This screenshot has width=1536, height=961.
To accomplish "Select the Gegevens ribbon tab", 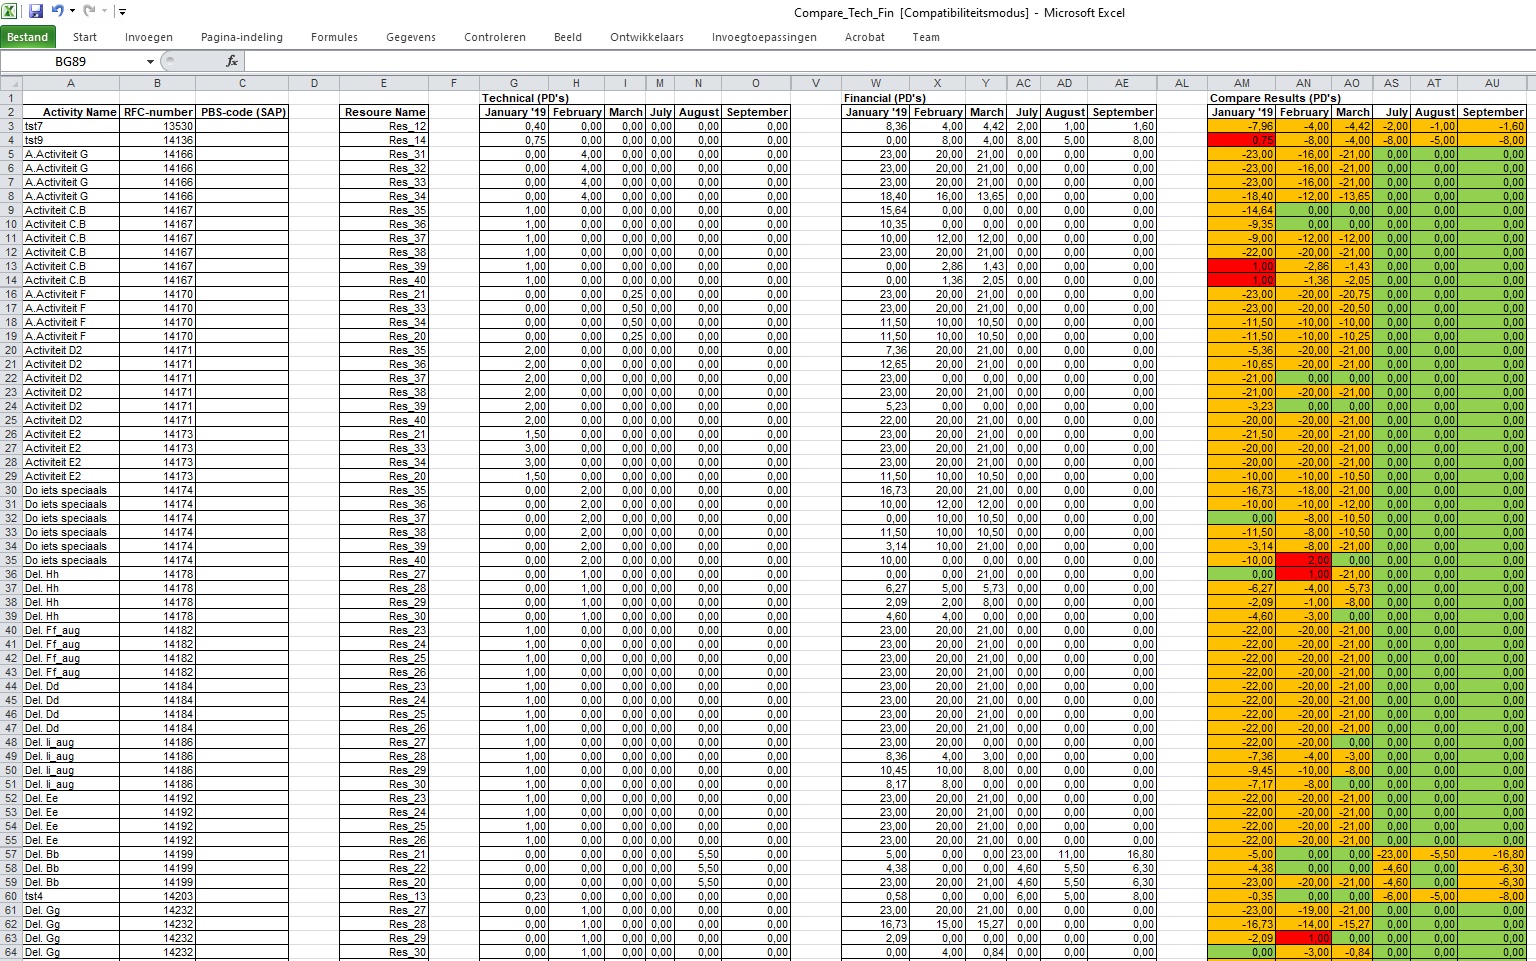I will click(x=411, y=37).
